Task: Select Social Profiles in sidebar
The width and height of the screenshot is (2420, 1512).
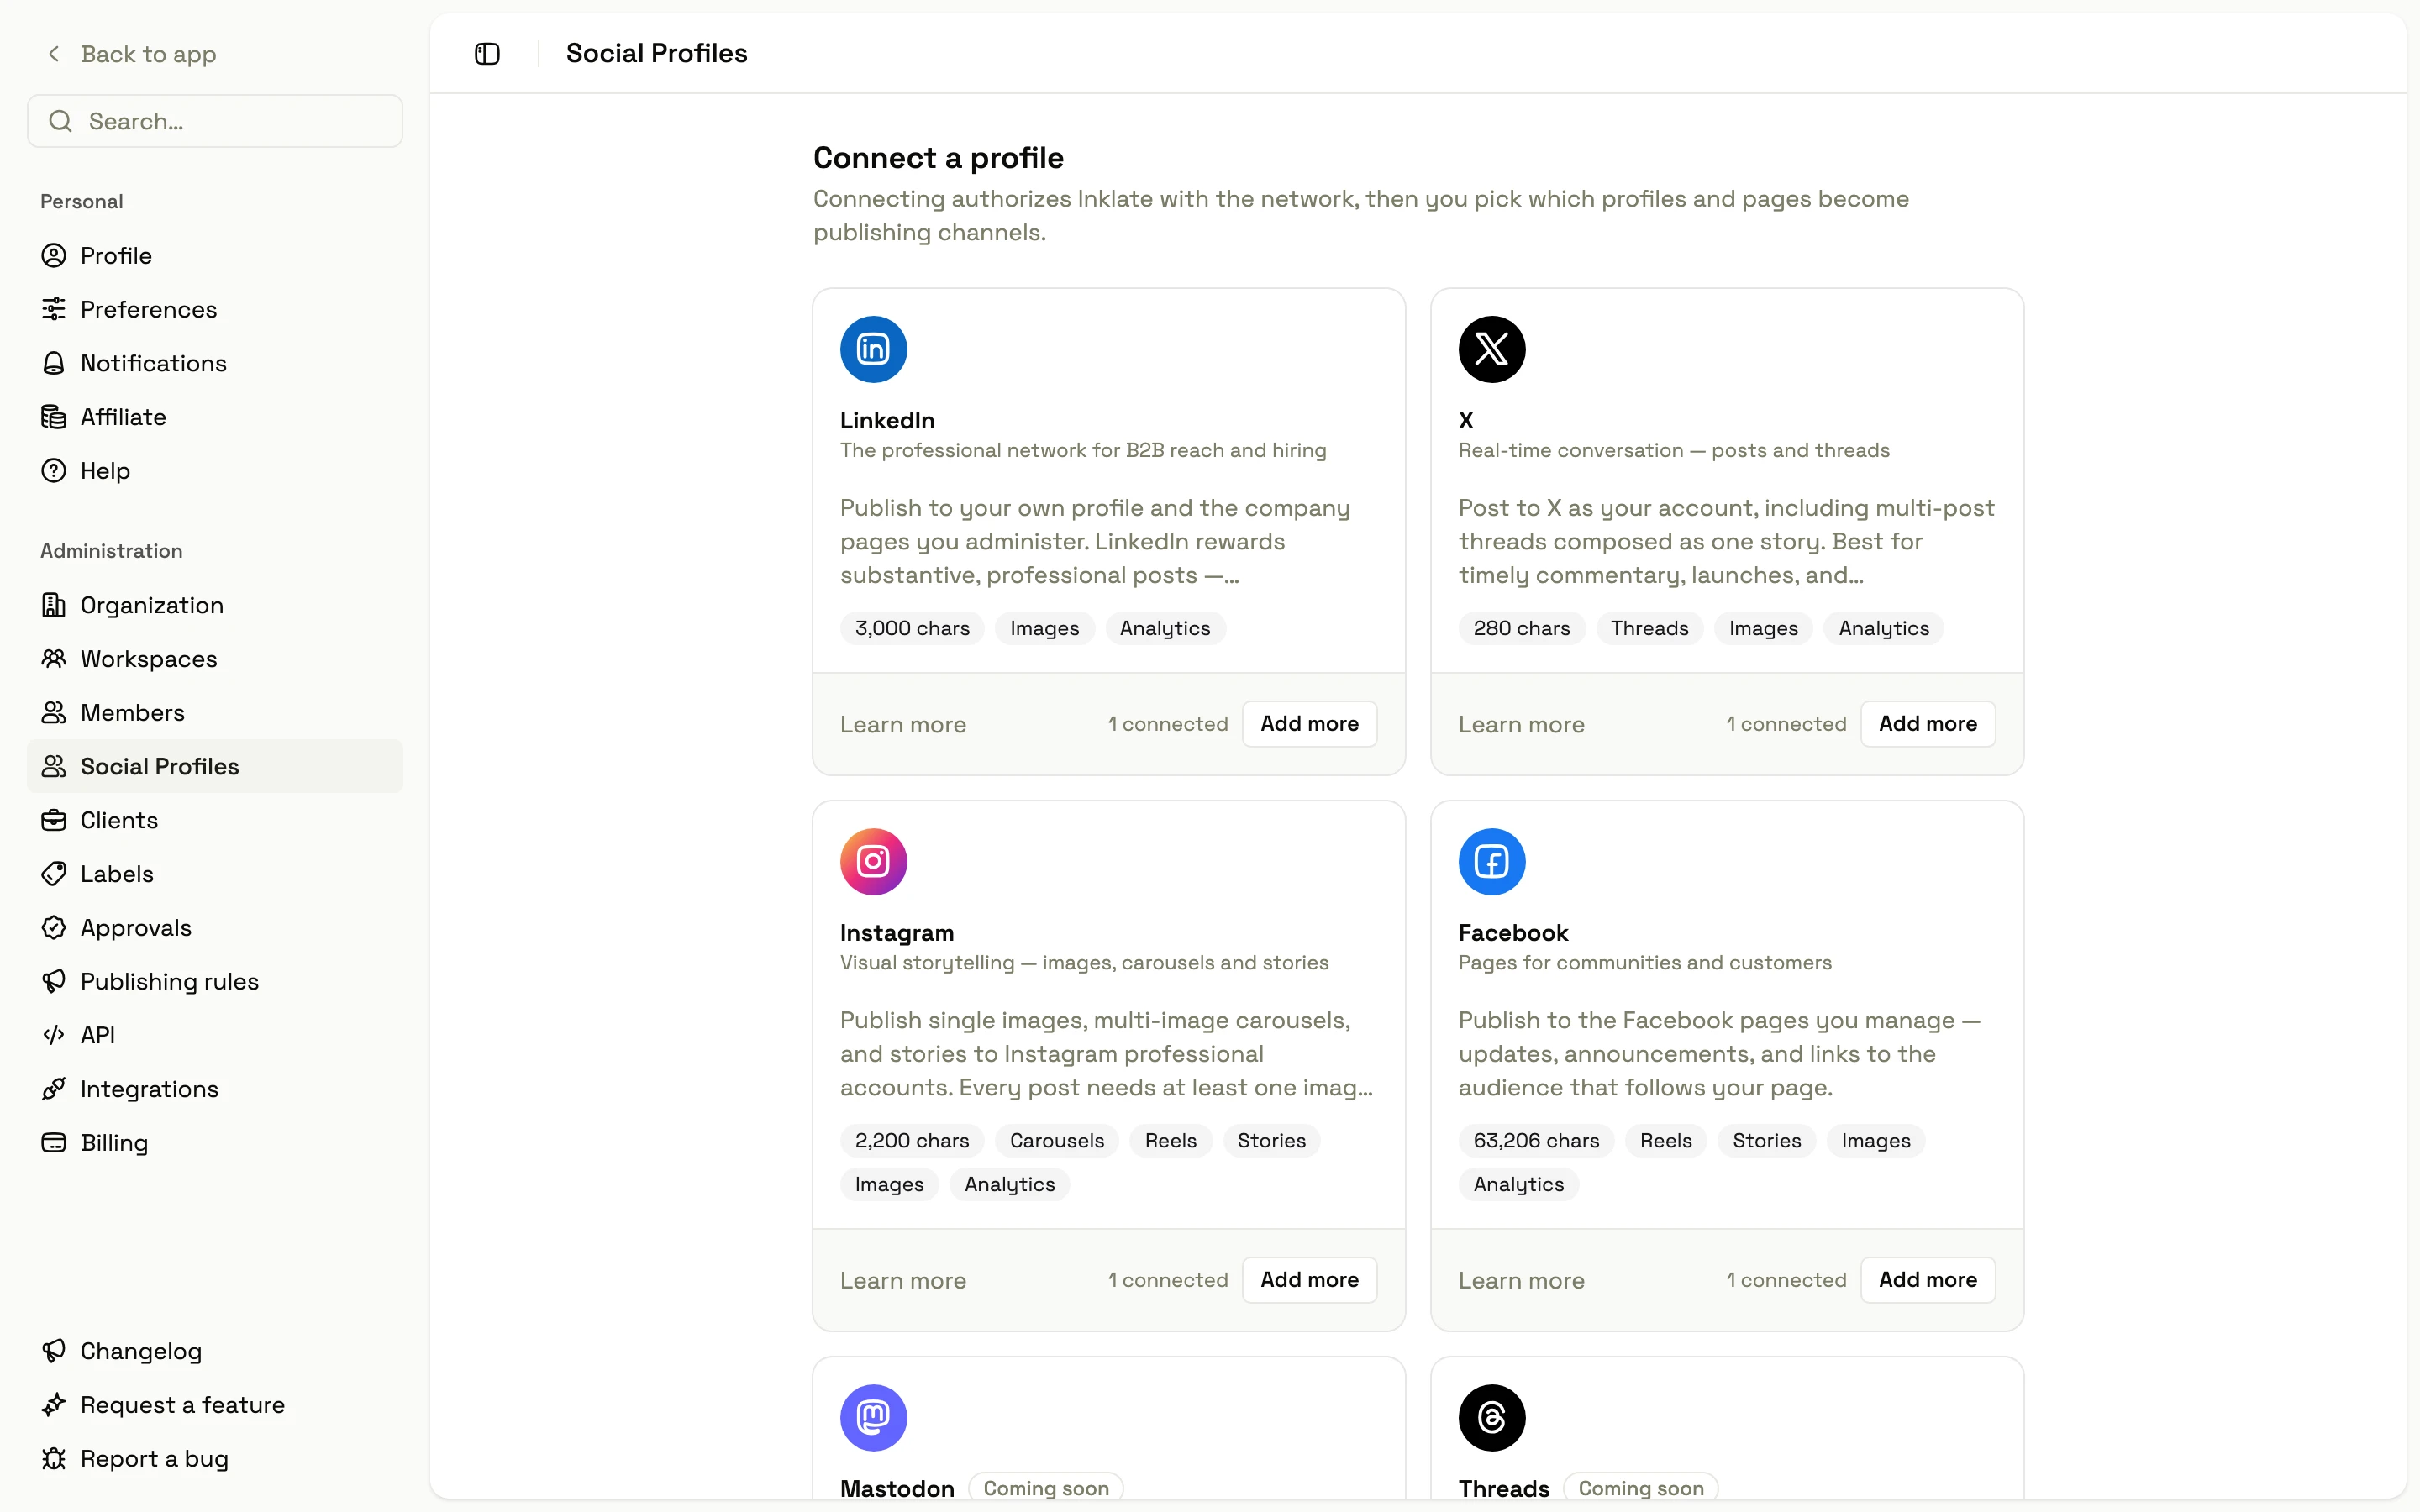Action: [215, 766]
